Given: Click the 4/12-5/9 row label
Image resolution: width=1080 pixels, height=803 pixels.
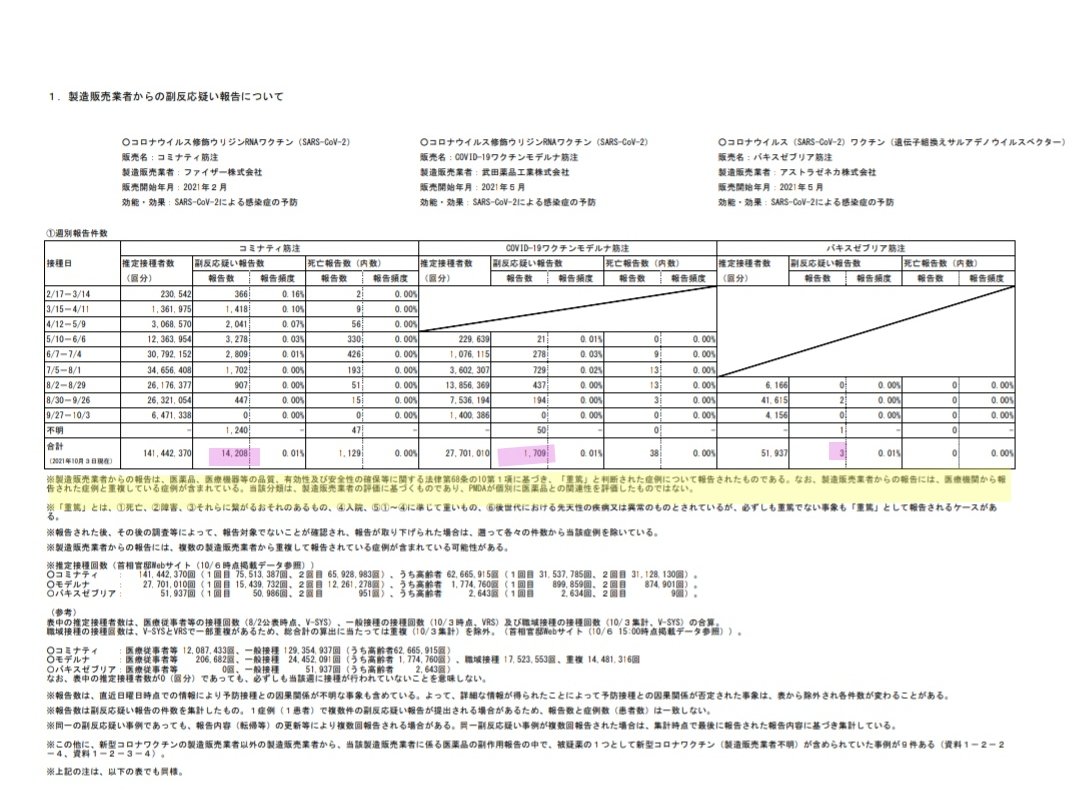Looking at the screenshot, I should pos(66,324).
